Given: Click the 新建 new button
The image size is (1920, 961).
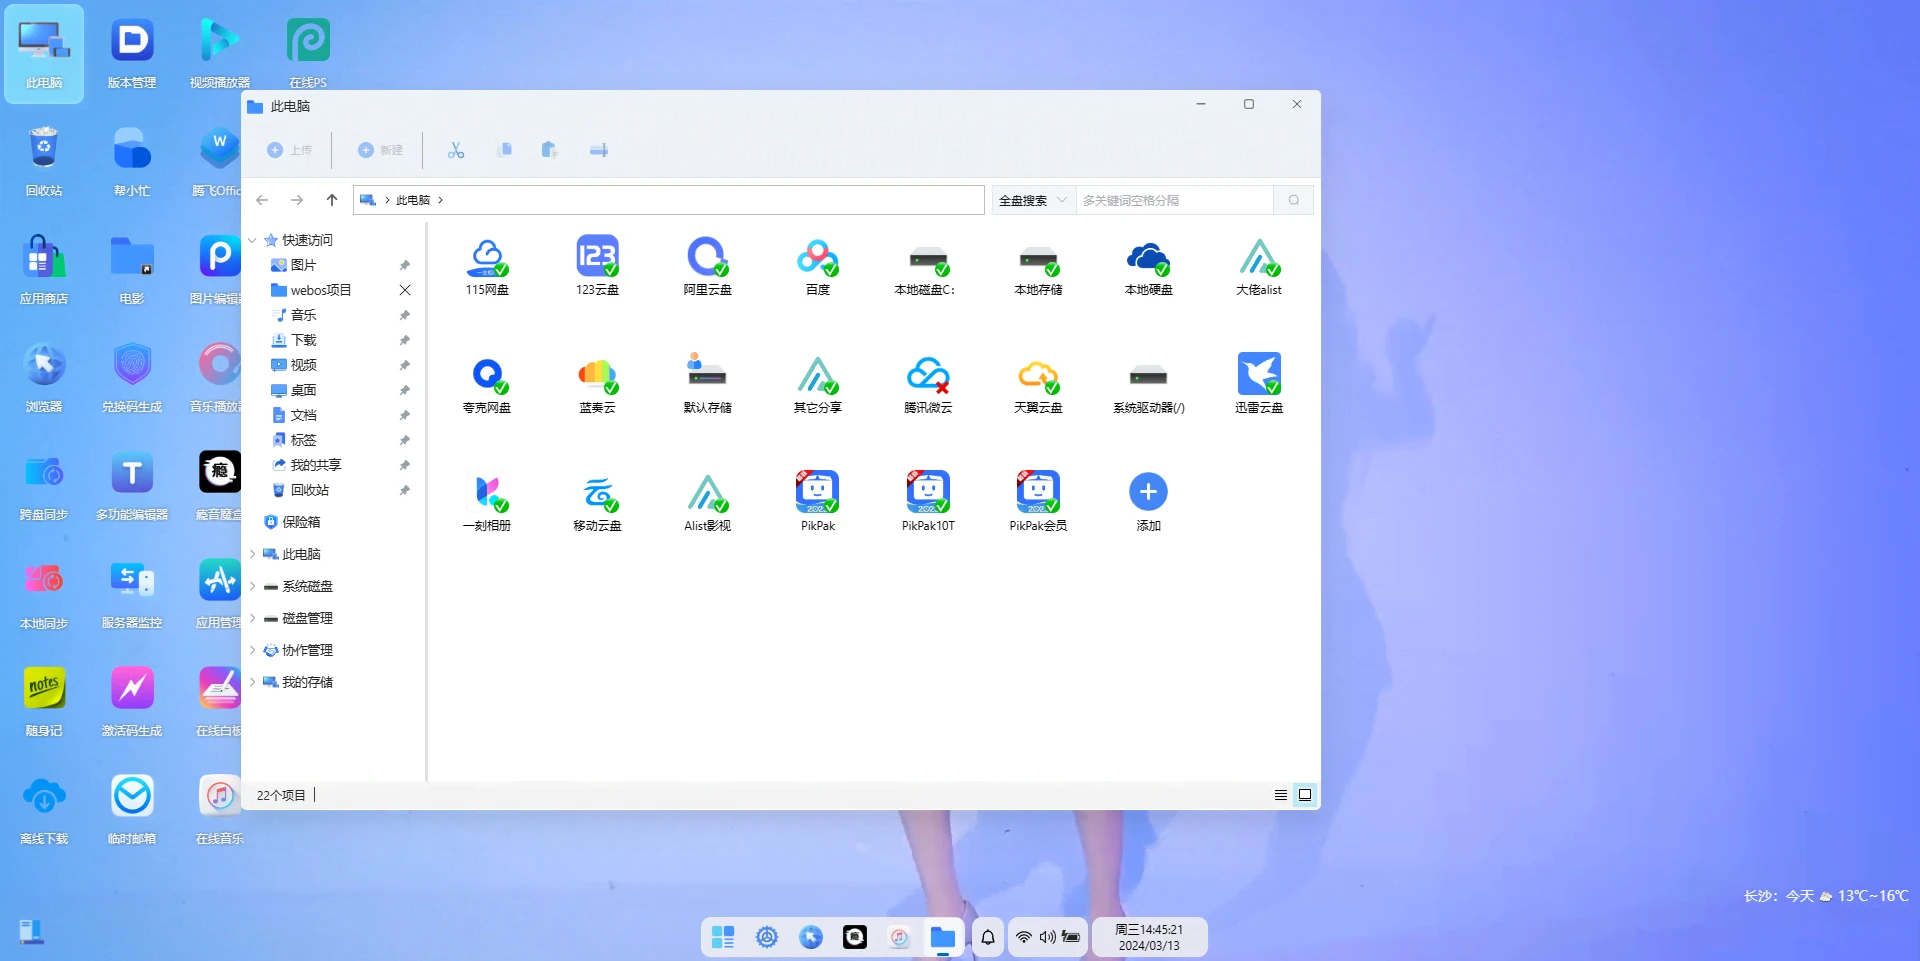Looking at the screenshot, I should coord(381,150).
